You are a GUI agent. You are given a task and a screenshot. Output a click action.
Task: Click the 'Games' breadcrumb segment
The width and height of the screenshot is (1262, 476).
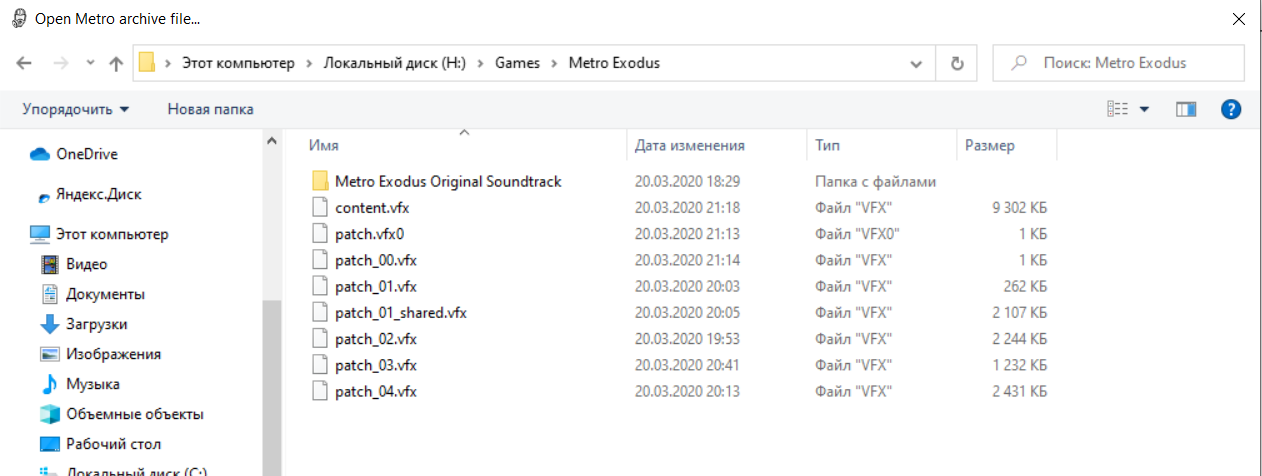pyautogui.click(x=517, y=63)
